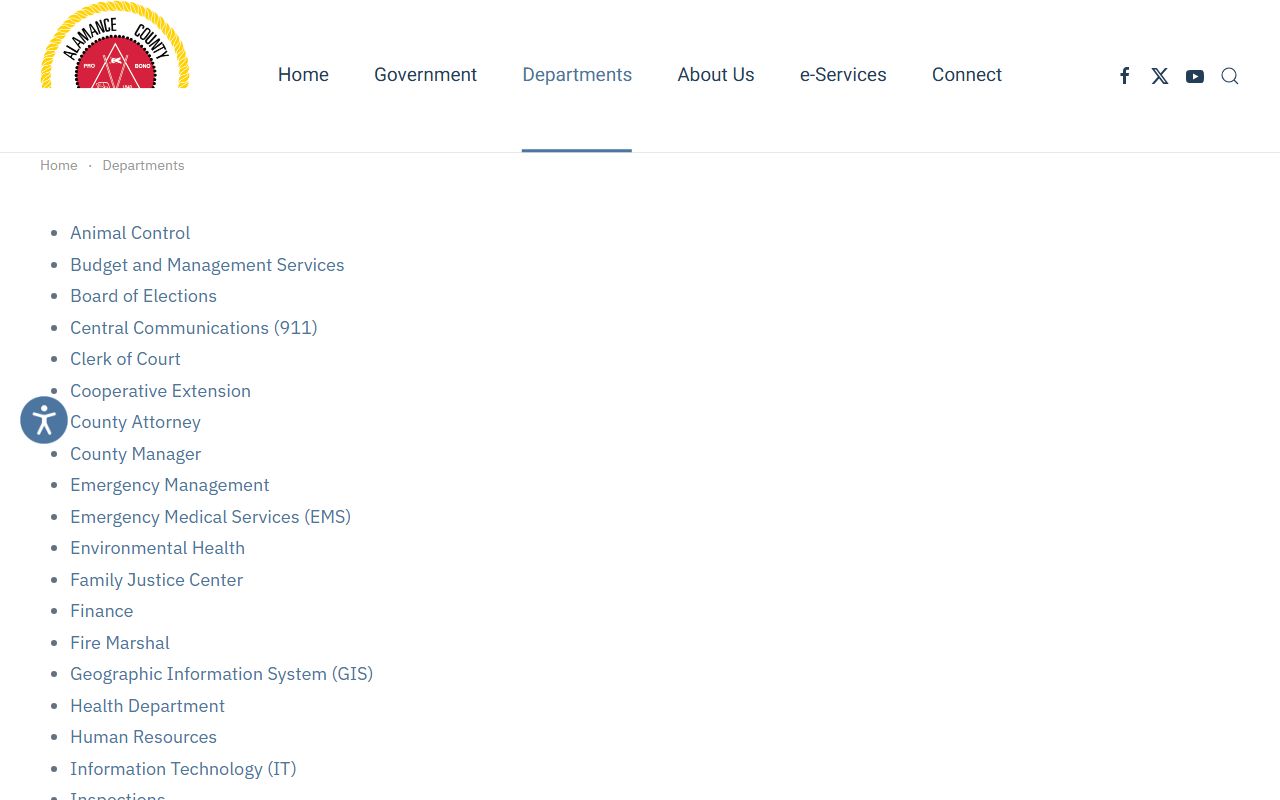Open the YouTube channel icon

(x=1195, y=76)
